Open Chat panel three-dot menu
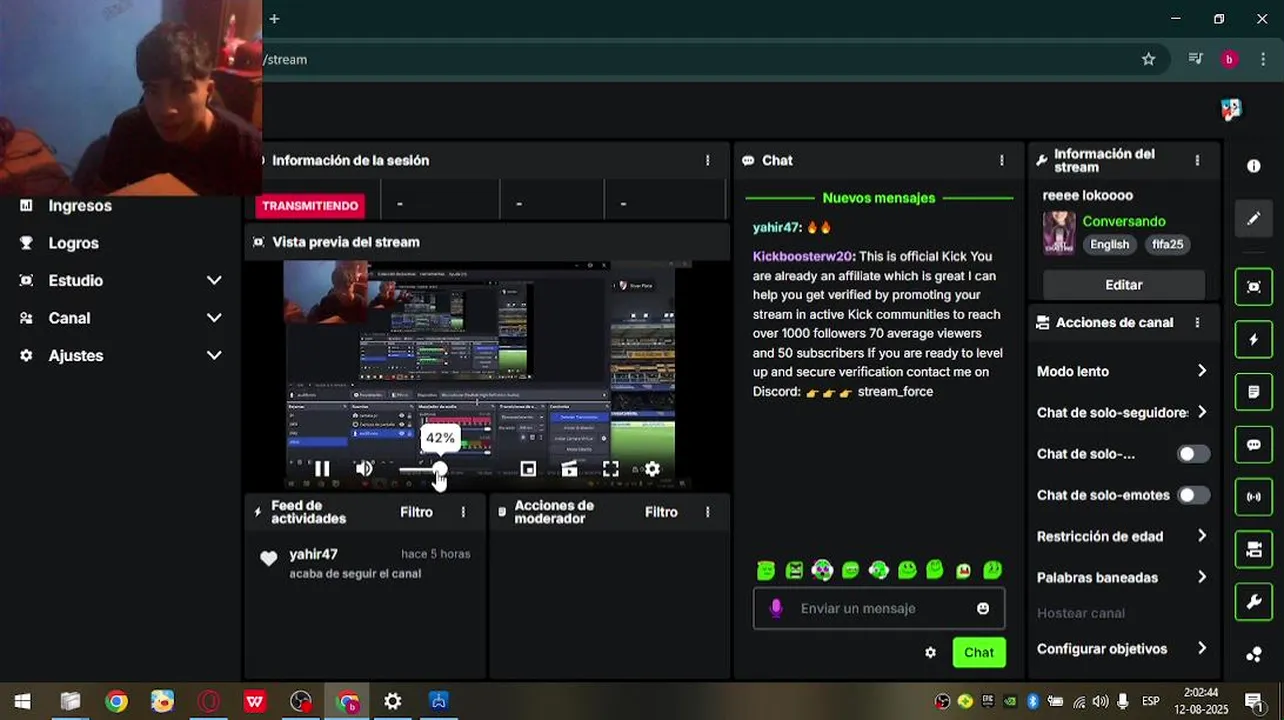Viewport: 1284px width, 720px height. click(x=1001, y=160)
